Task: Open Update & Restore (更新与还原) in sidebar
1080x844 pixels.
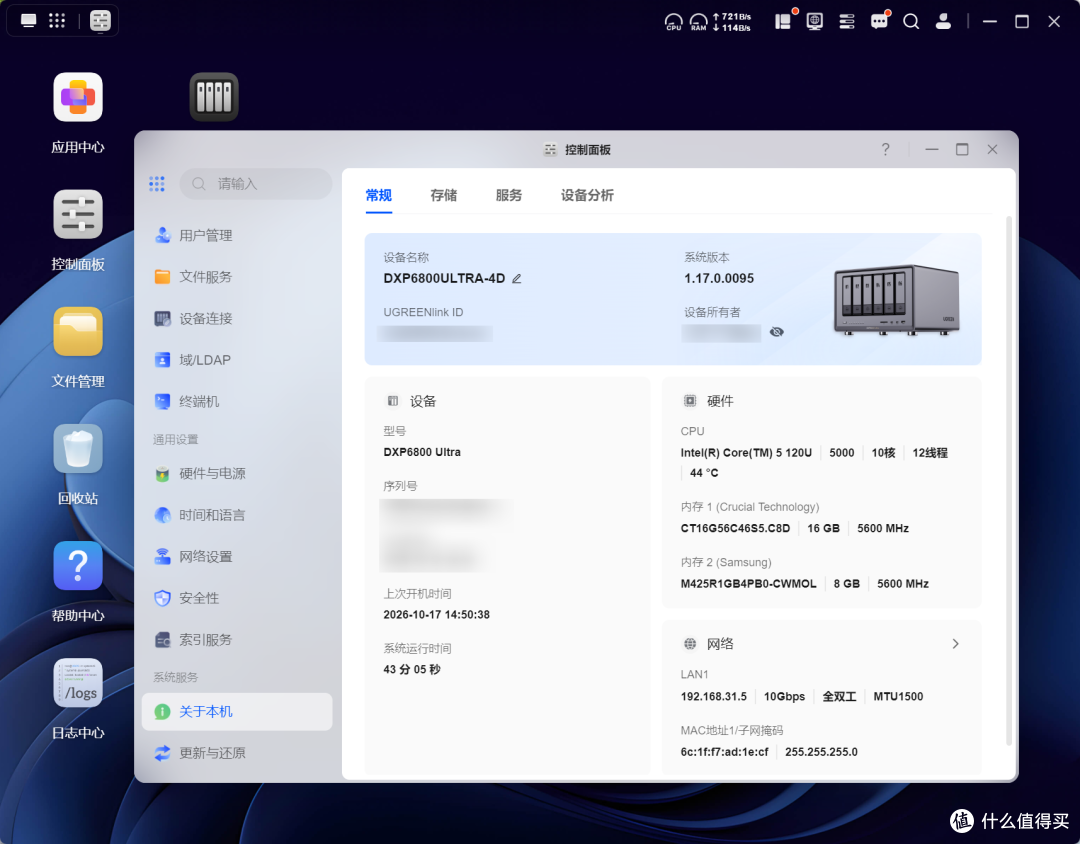Action: coord(237,753)
